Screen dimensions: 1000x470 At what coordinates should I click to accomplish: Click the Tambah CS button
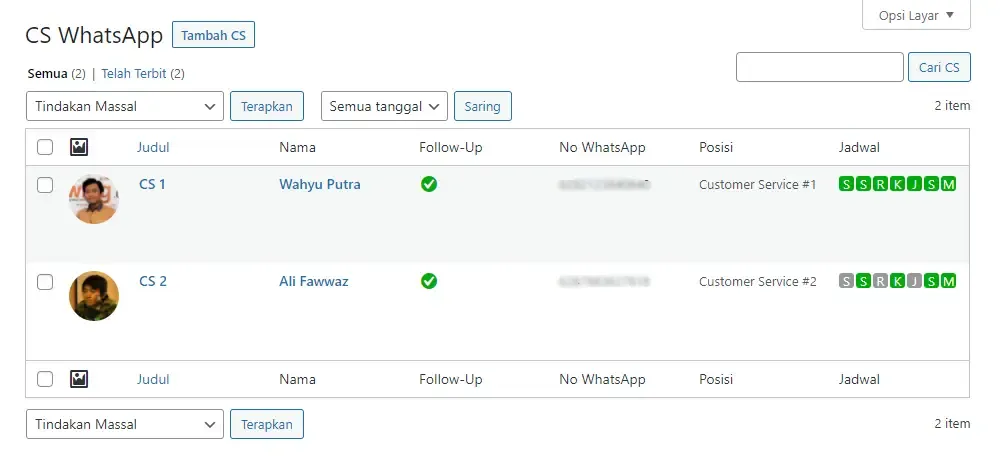pos(214,35)
